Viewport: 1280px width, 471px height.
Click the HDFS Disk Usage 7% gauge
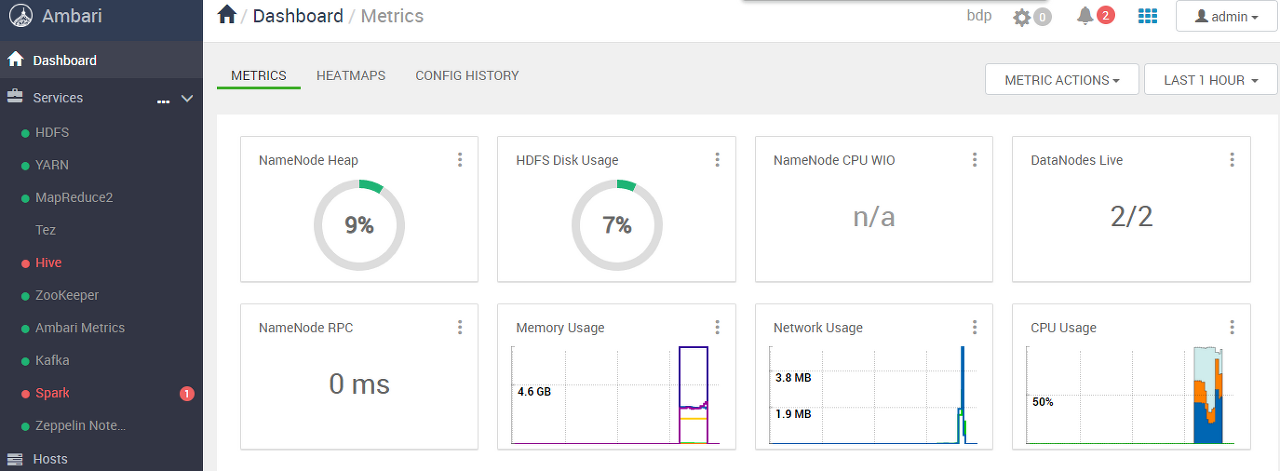pyautogui.click(x=617, y=225)
